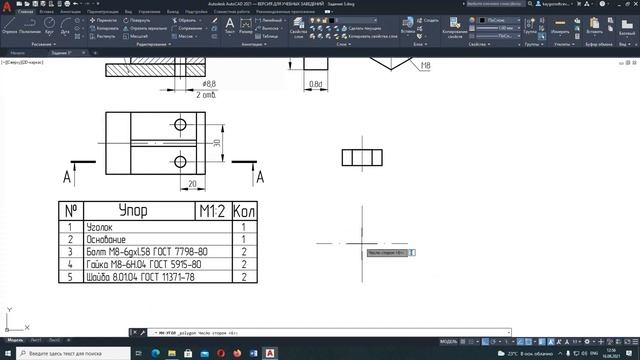Toggle lineweight display in status bar
This screenshot has height=360, width=640.
(542, 342)
